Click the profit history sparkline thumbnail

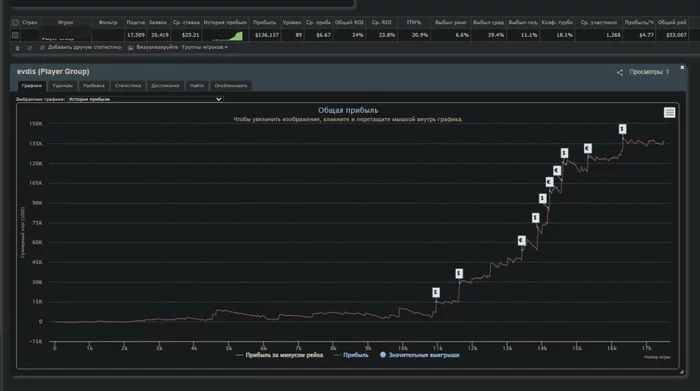click(x=228, y=35)
